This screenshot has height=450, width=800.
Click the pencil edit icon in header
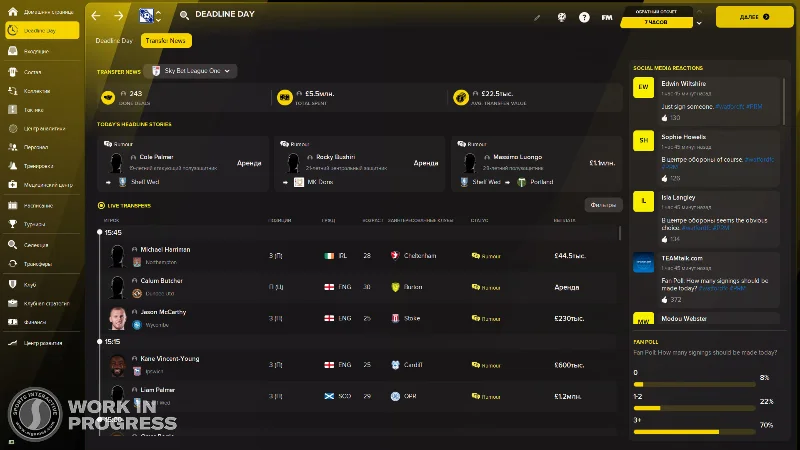[537, 17]
